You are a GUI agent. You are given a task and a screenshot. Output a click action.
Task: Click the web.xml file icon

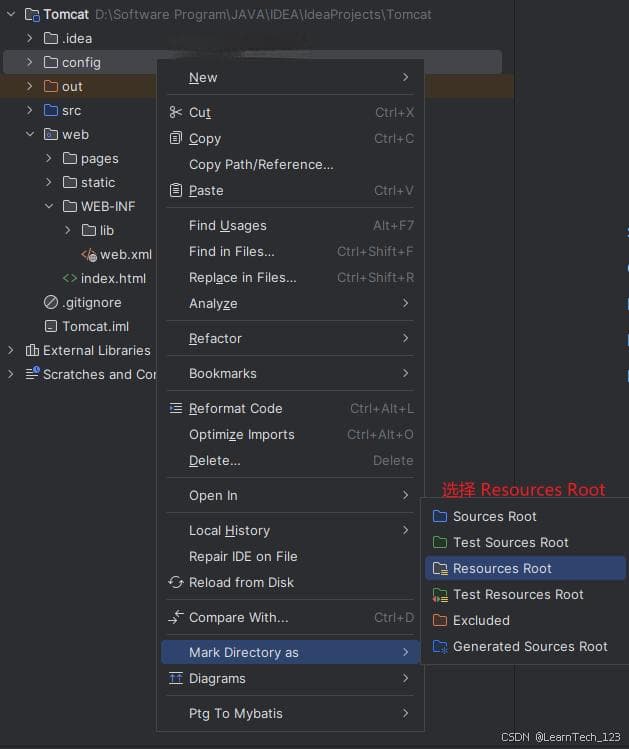pyautogui.click(x=89, y=255)
